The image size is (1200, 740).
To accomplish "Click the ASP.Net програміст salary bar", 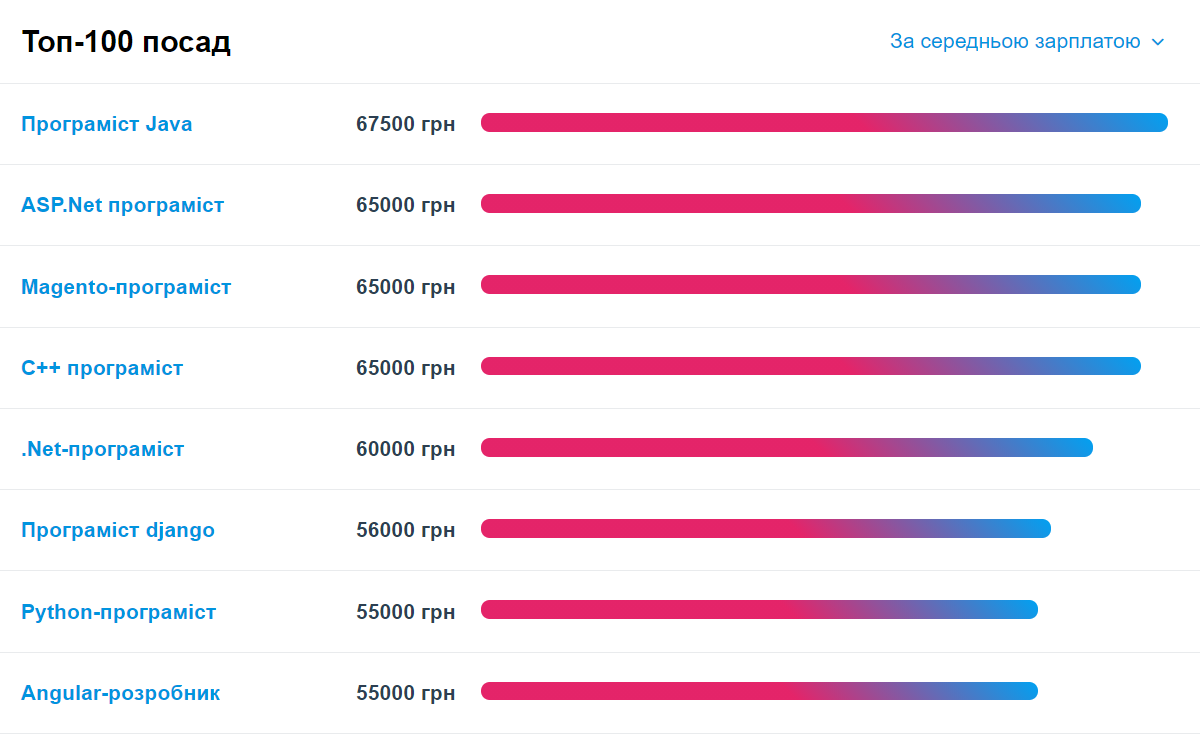I will point(811,204).
